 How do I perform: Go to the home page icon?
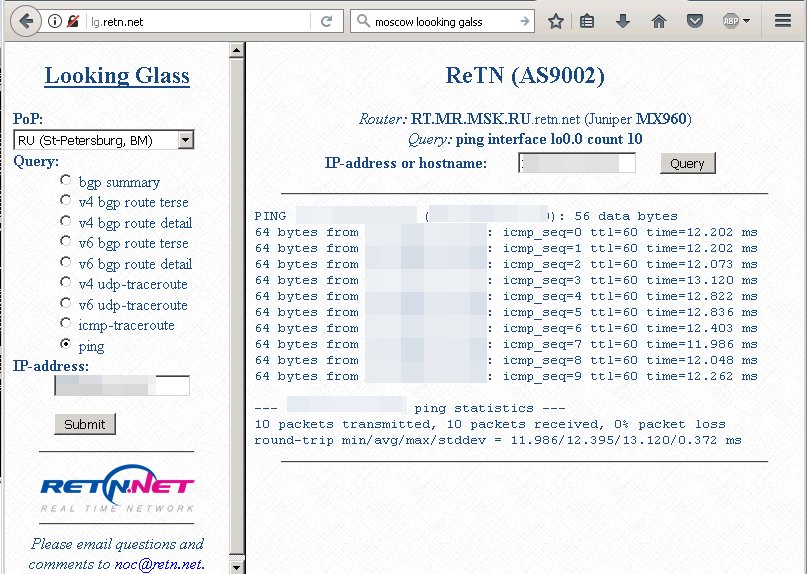pos(659,22)
